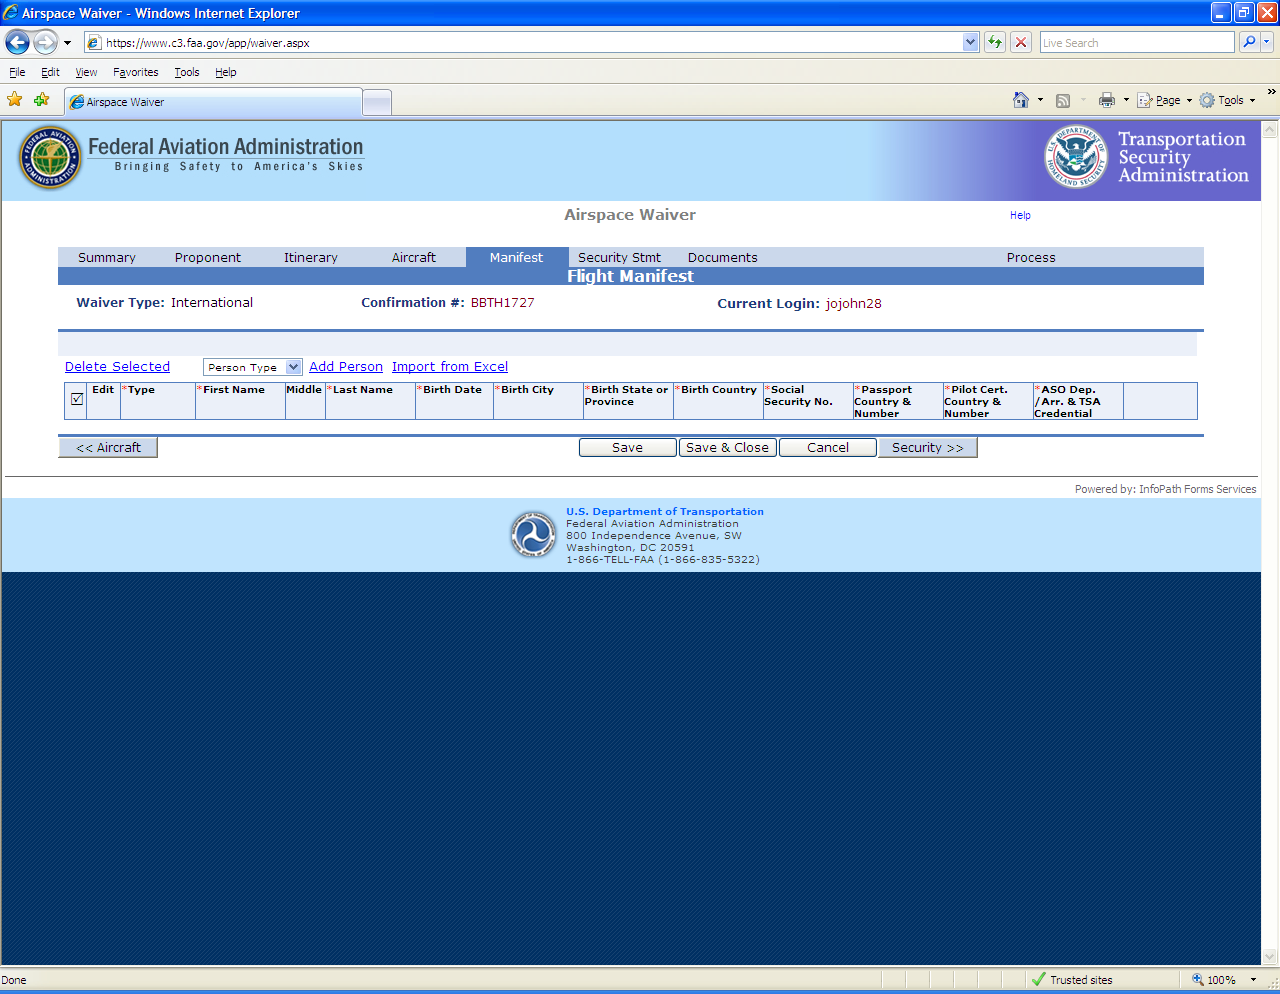
Task: Open Favorites Center star icon
Action: (15, 100)
